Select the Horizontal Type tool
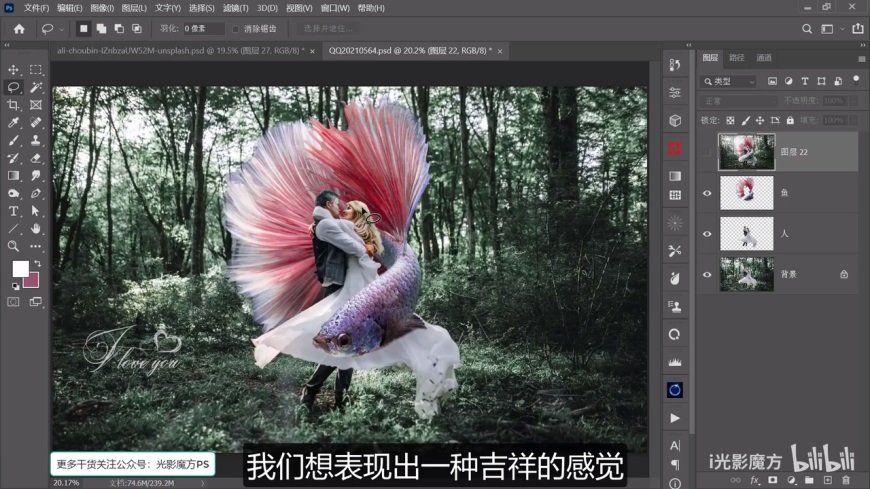 coord(13,211)
